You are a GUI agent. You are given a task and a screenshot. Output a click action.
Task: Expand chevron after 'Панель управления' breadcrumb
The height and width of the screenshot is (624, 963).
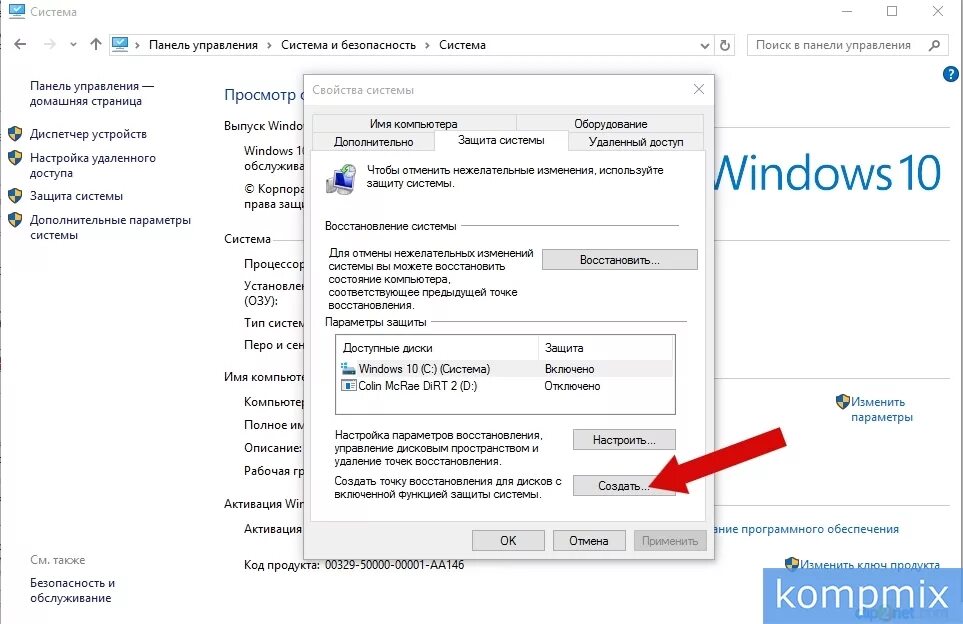(269, 45)
